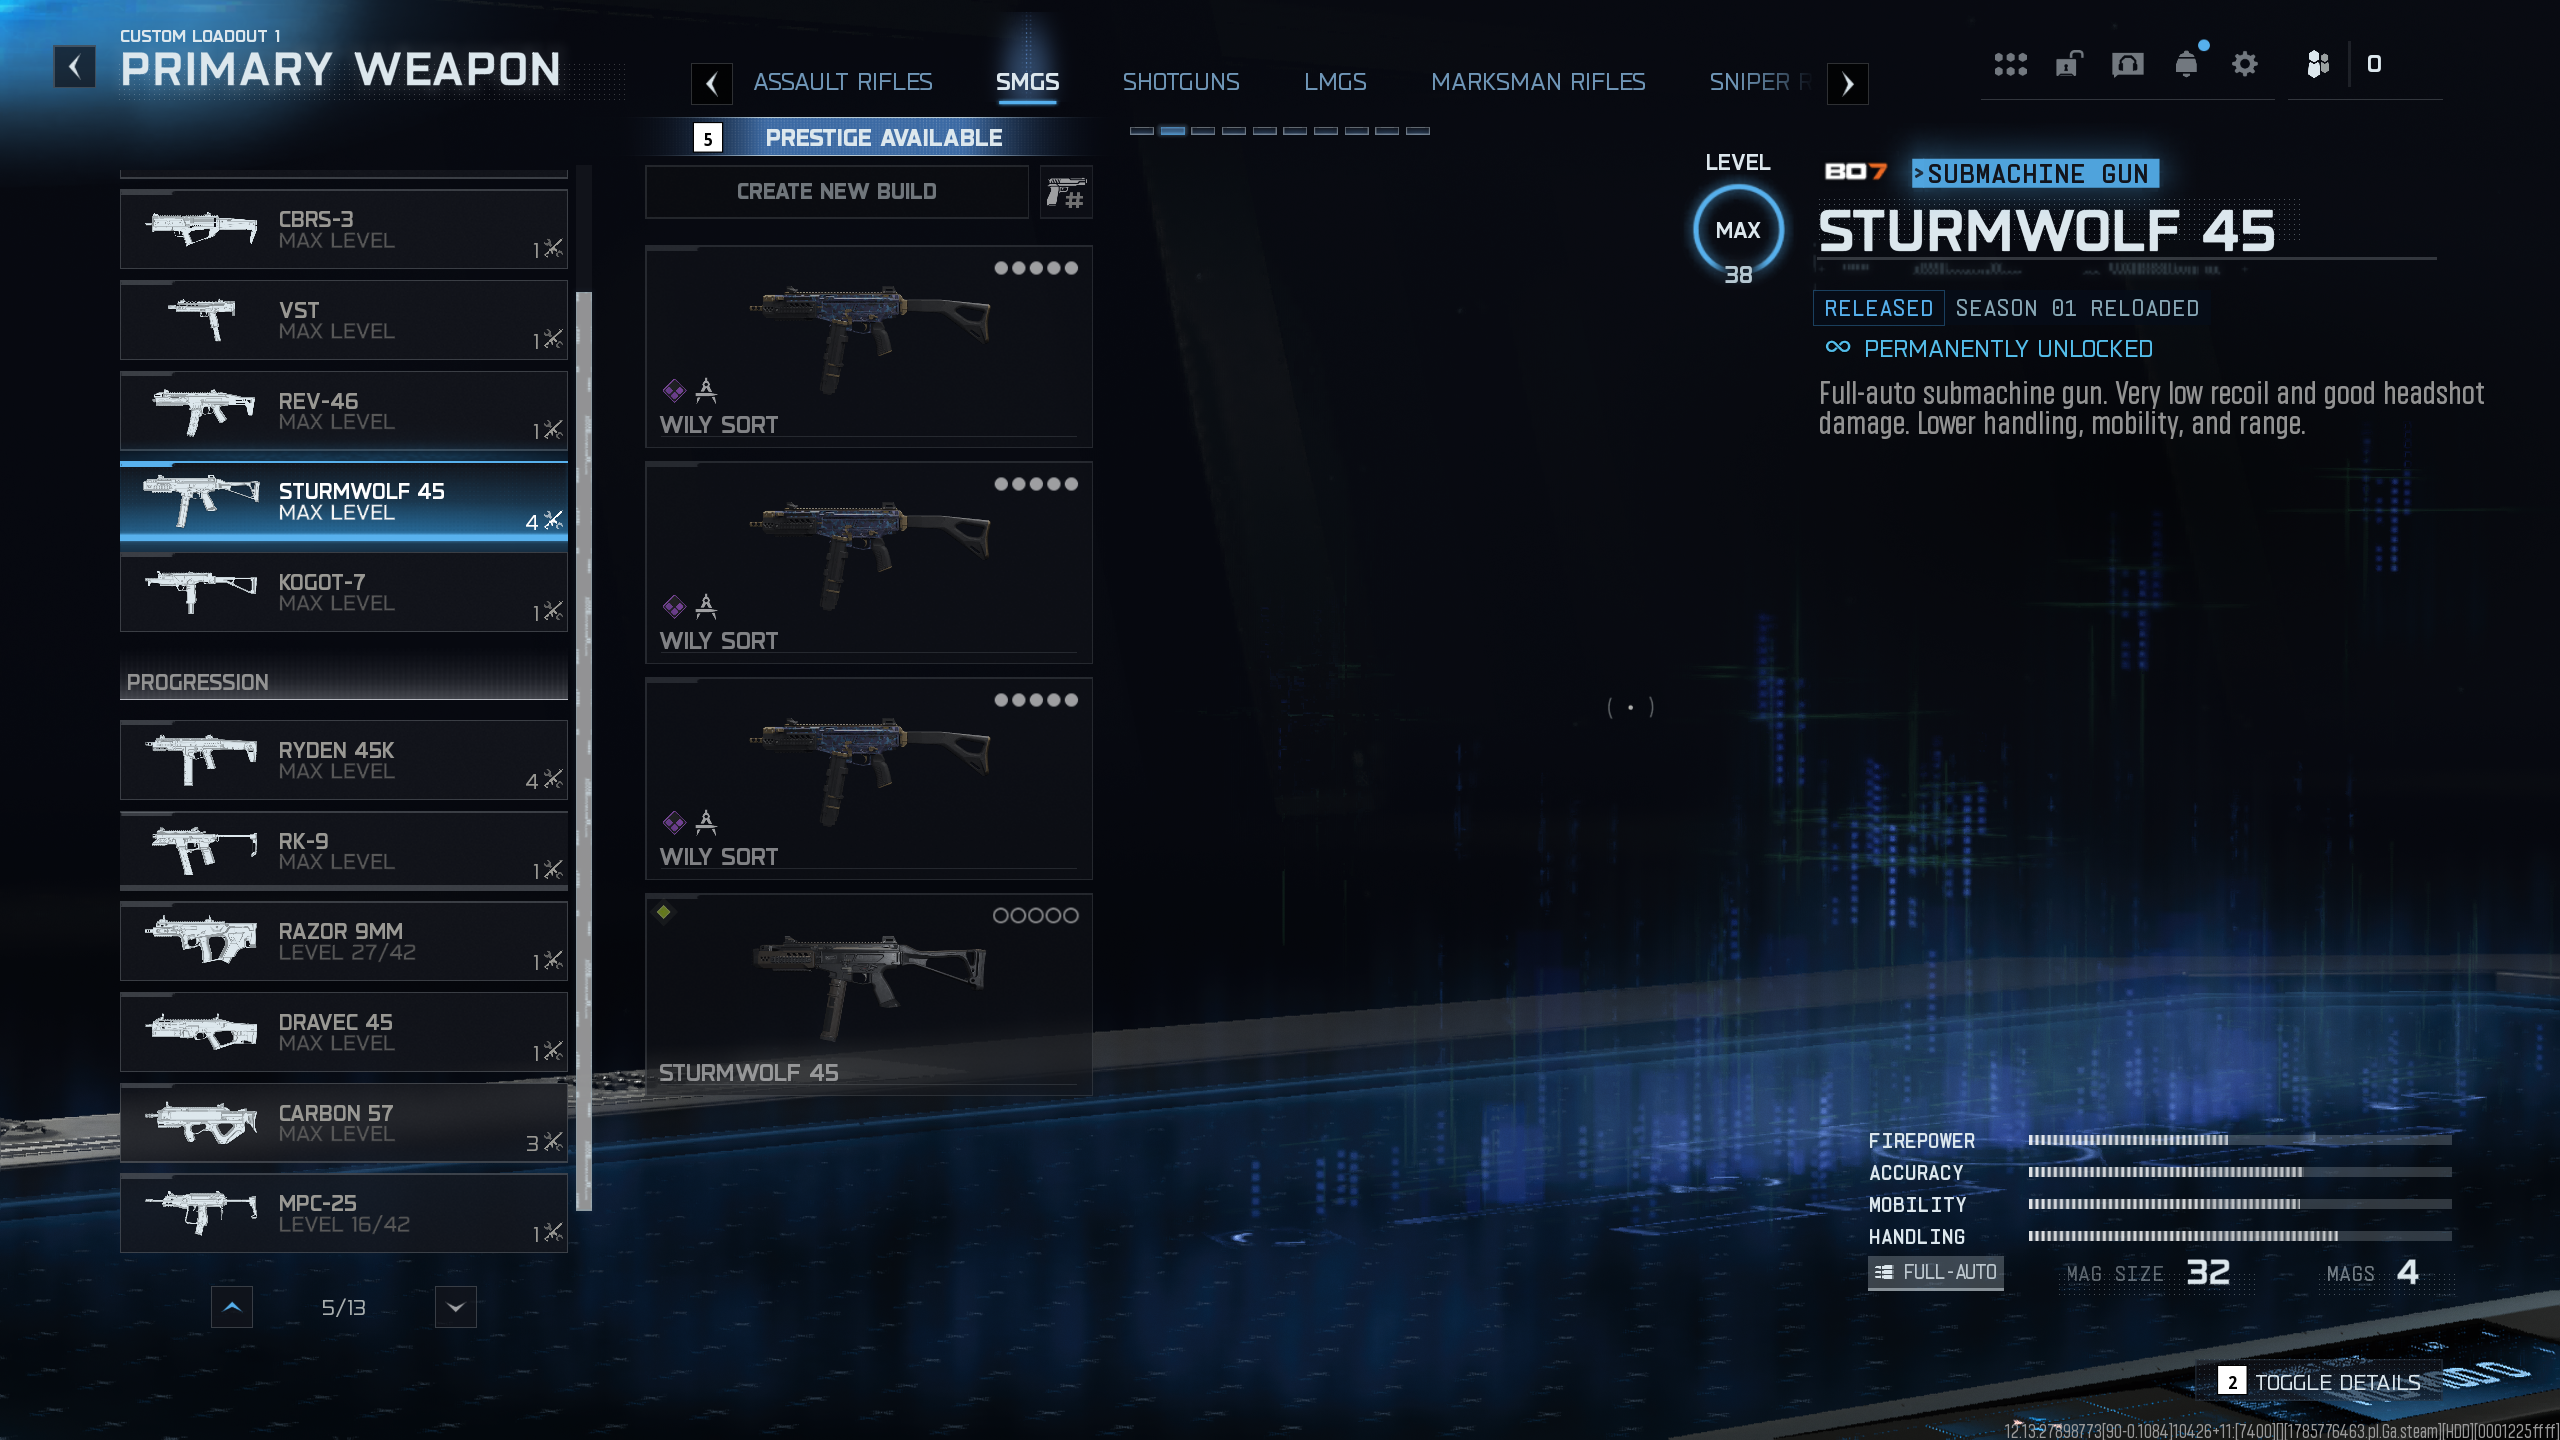Select the first Wily Sort build thumbnail
This screenshot has height=1440, width=2560.
tap(869, 346)
